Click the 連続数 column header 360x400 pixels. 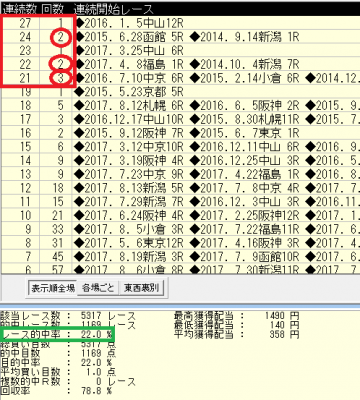[x=19, y=9]
